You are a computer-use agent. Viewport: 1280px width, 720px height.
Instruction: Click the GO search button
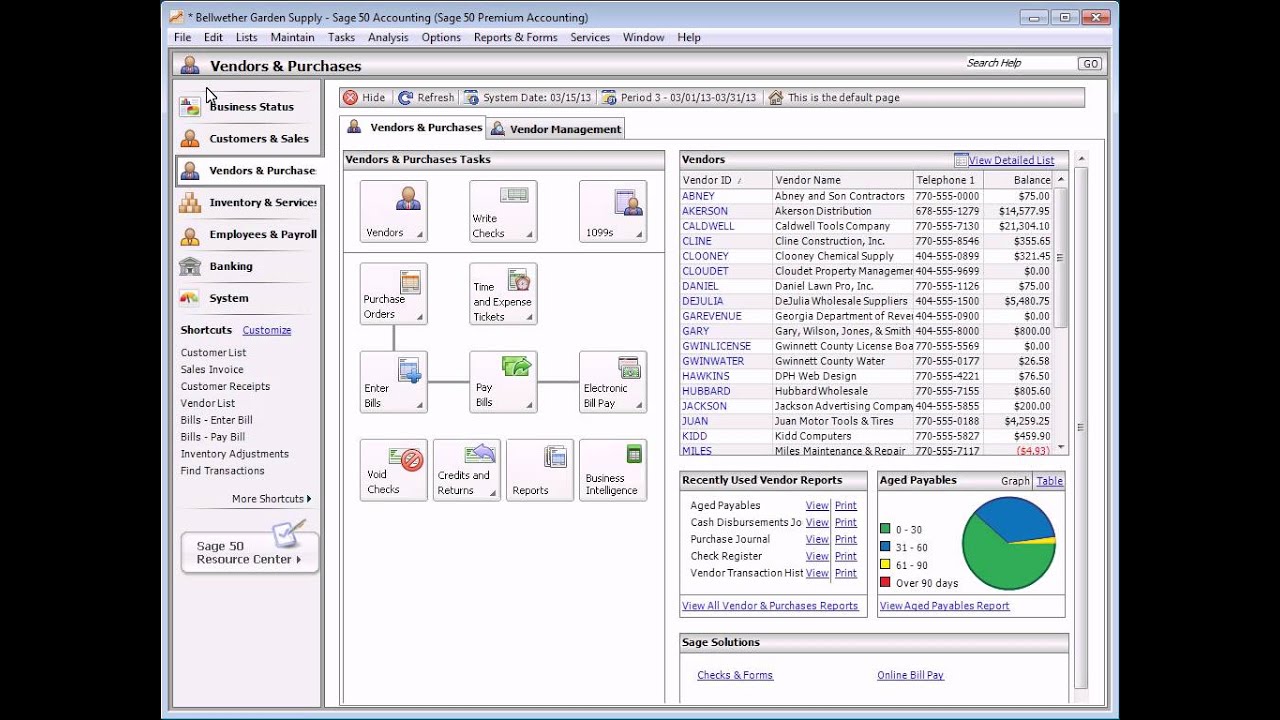(x=1090, y=63)
